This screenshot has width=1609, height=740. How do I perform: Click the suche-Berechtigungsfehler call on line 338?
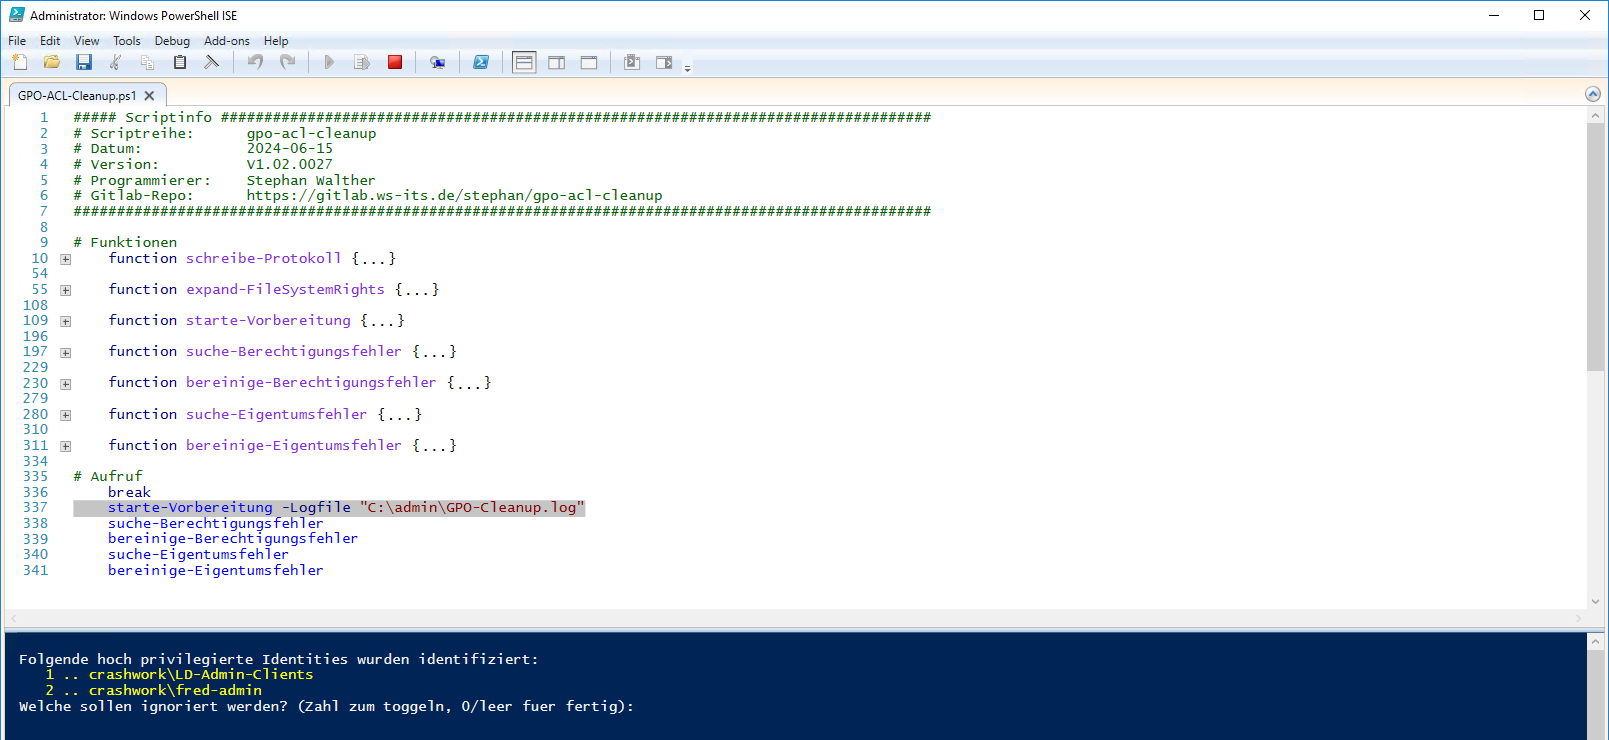coord(216,523)
